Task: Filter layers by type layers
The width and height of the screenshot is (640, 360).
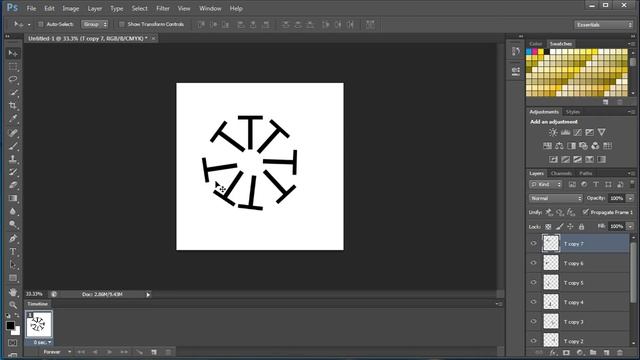Action: (596, 184)
